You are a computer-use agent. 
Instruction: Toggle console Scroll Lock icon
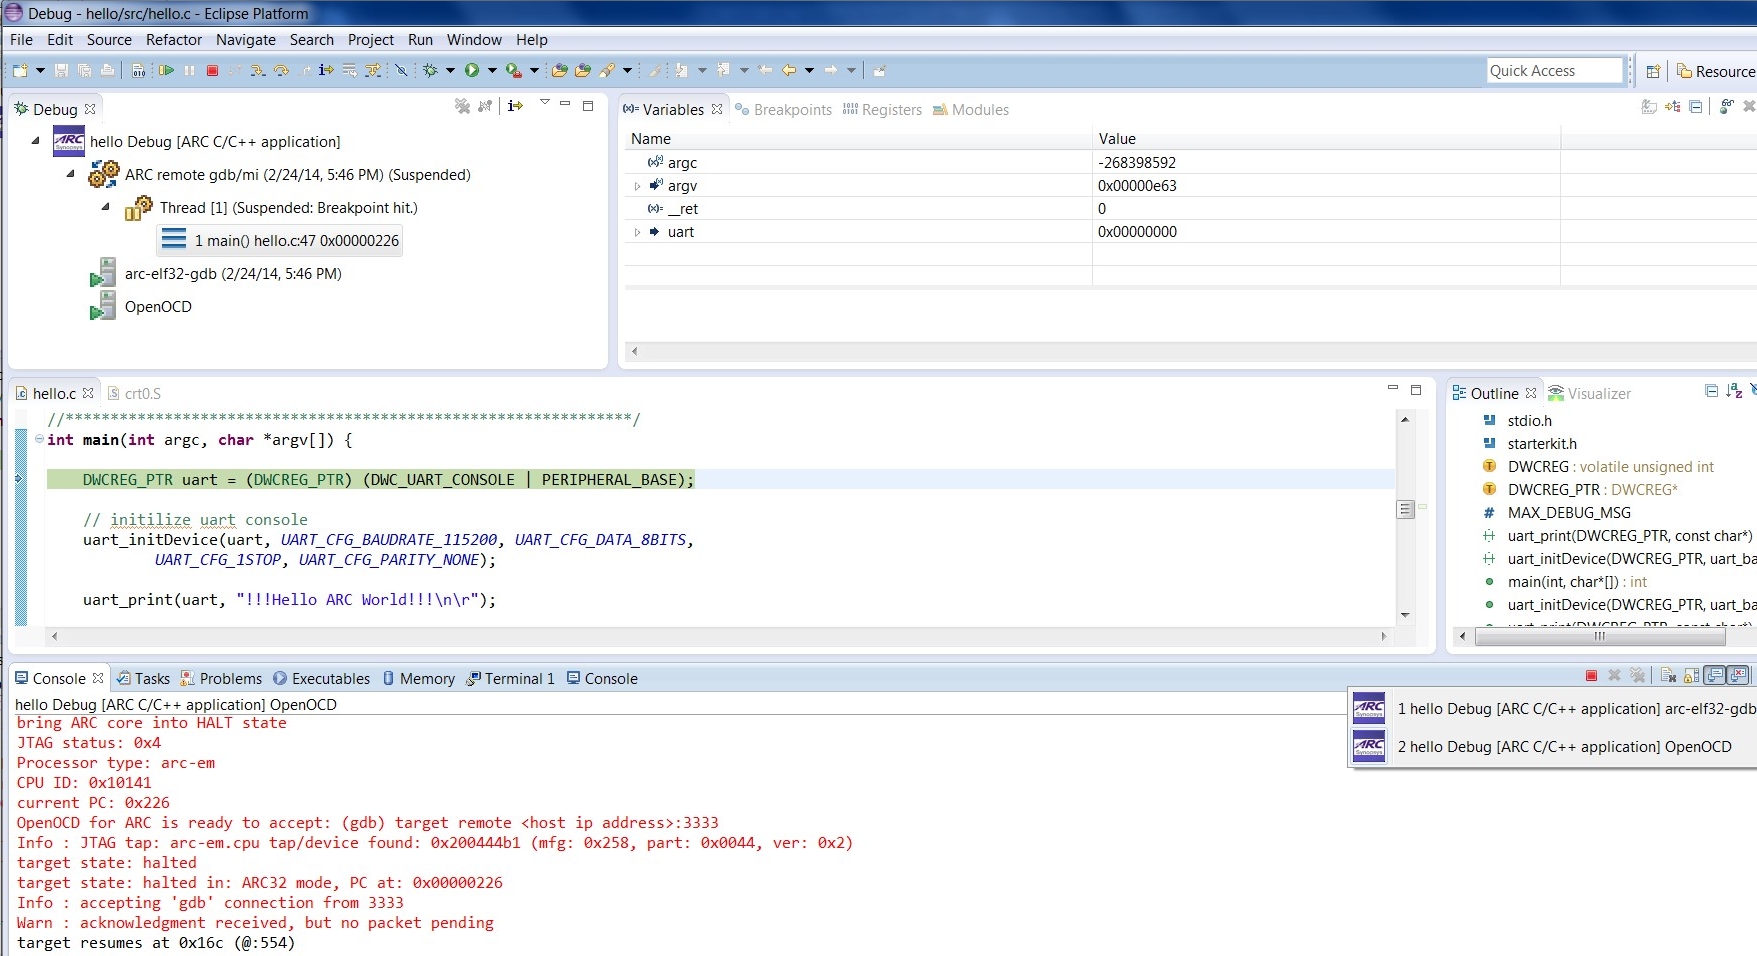point(1692,676)
